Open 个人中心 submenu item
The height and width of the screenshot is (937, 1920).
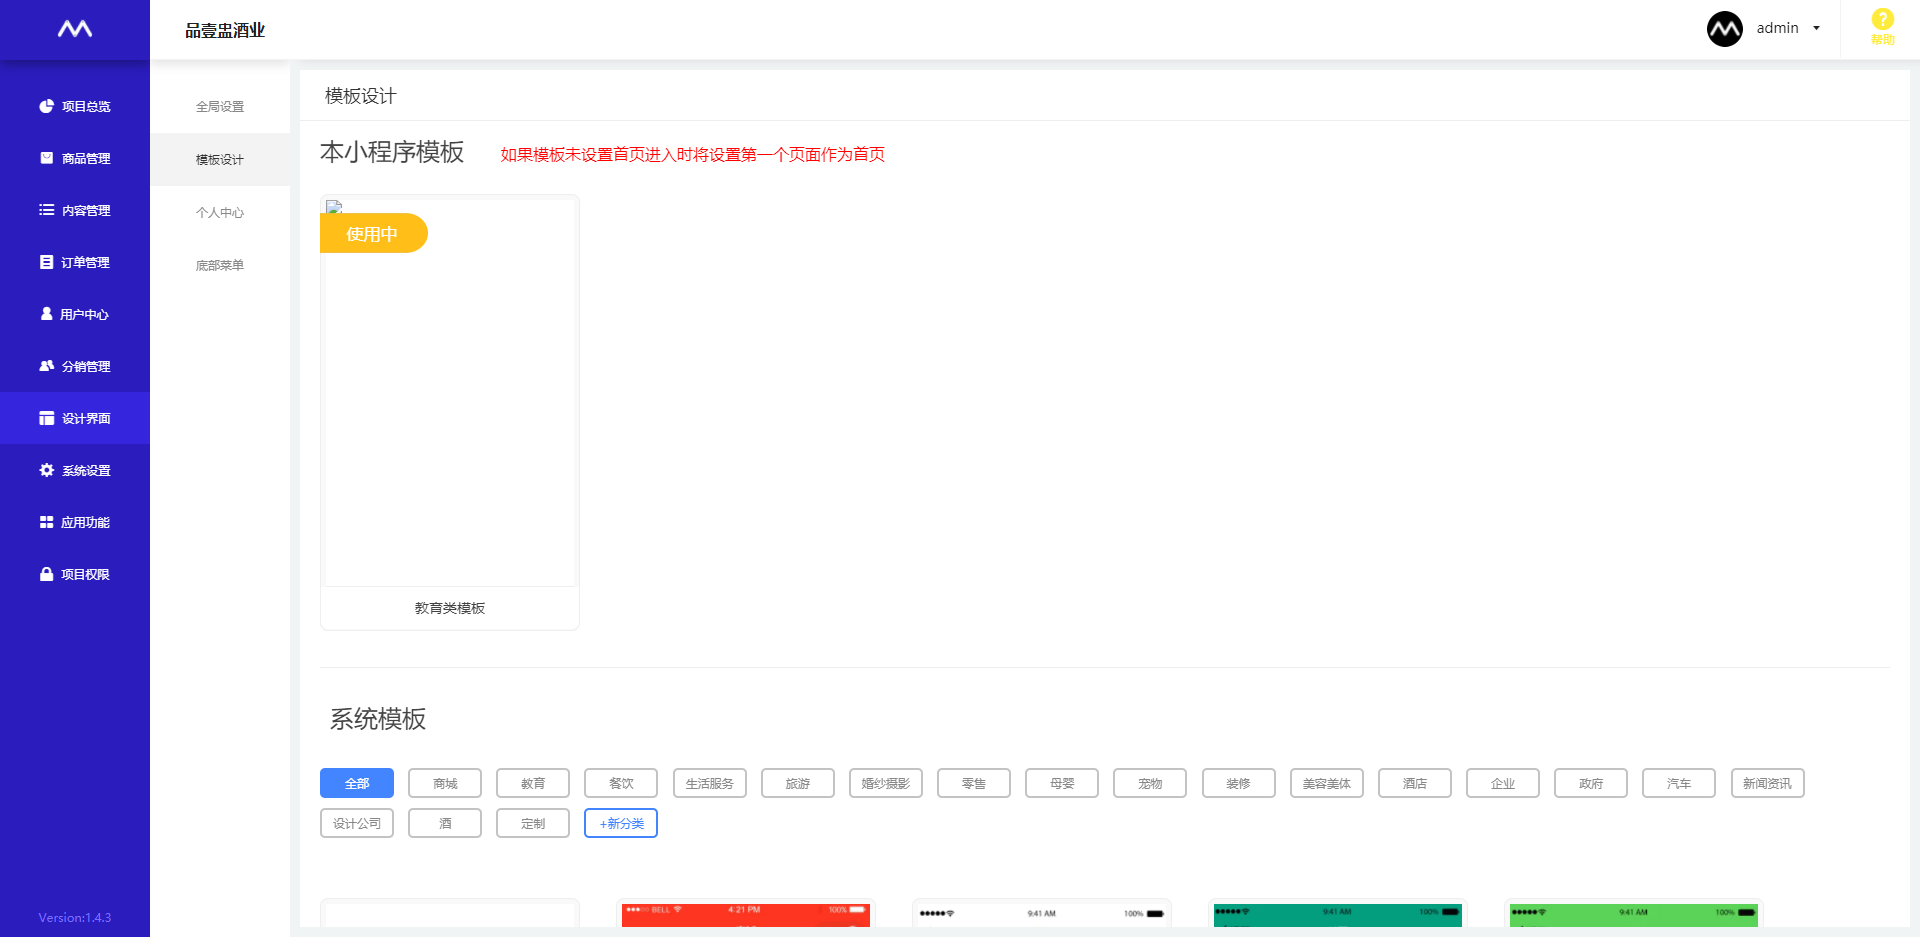click(220, 213)
